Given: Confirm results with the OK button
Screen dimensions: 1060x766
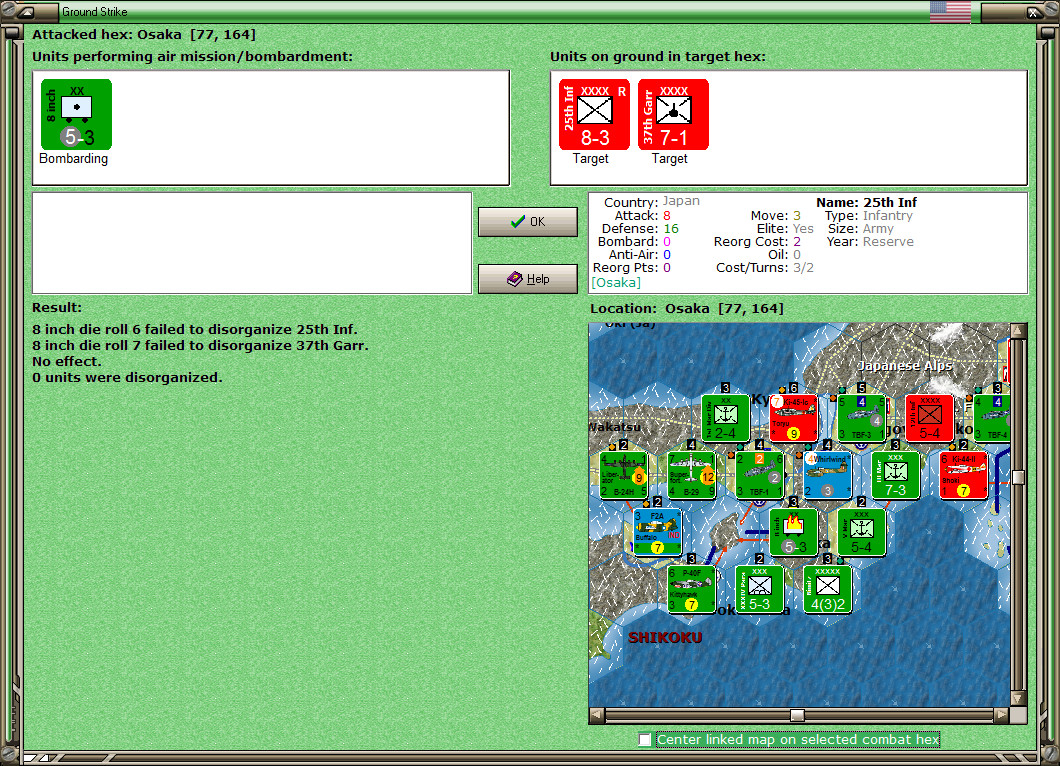Looking at the screenshot, I should pyautogui.click(x=528, y=222).
